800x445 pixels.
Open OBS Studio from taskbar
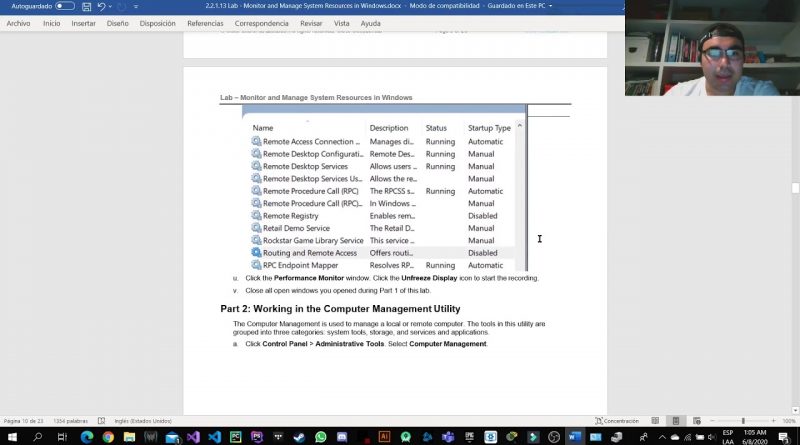tap(554, 437)
